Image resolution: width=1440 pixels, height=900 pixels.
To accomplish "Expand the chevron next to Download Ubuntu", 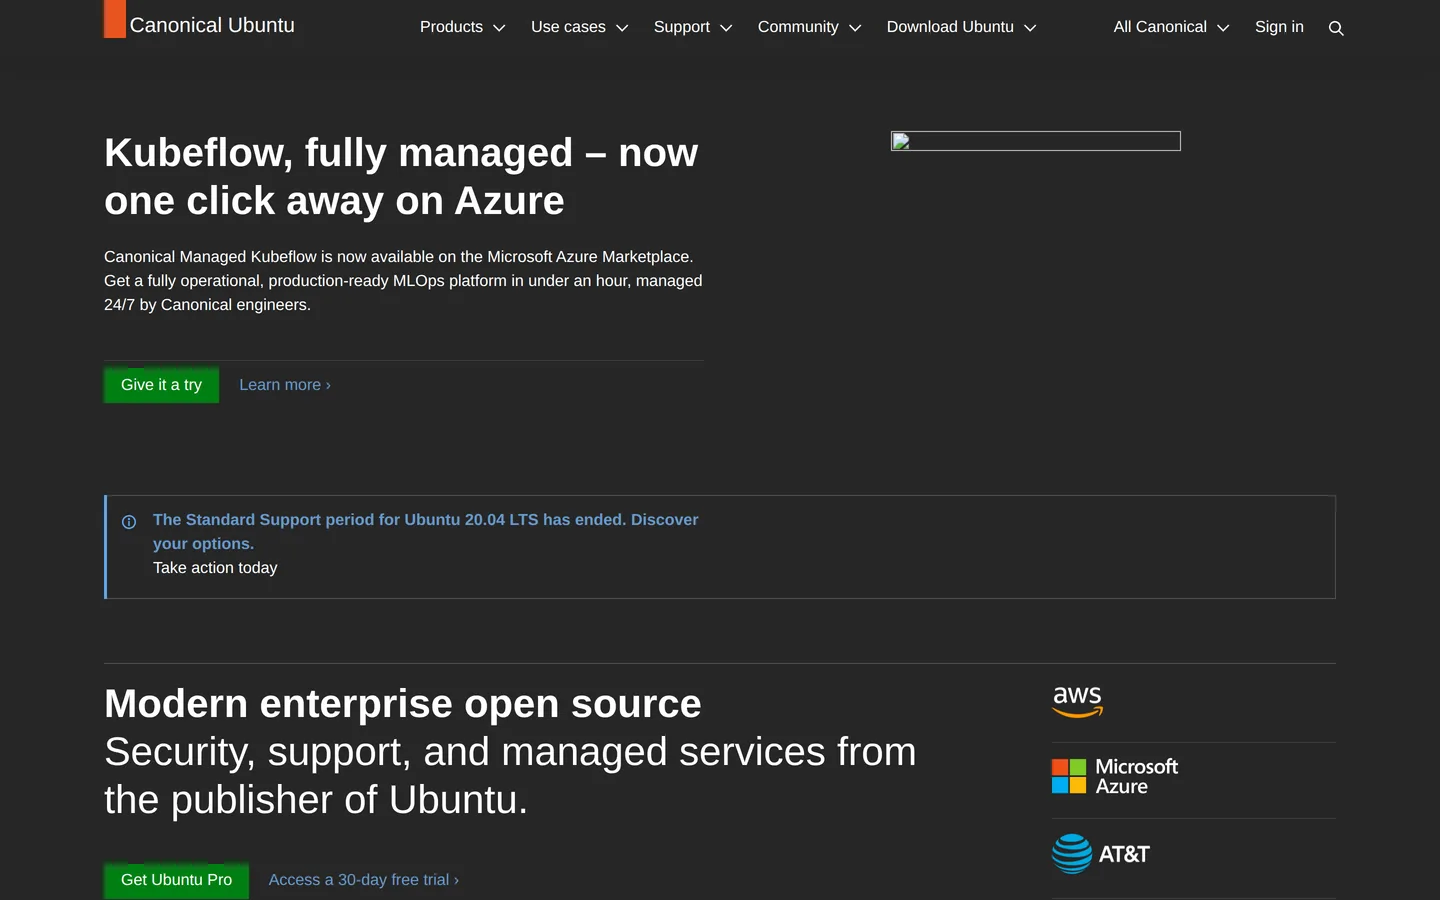I will (1030, 28).
